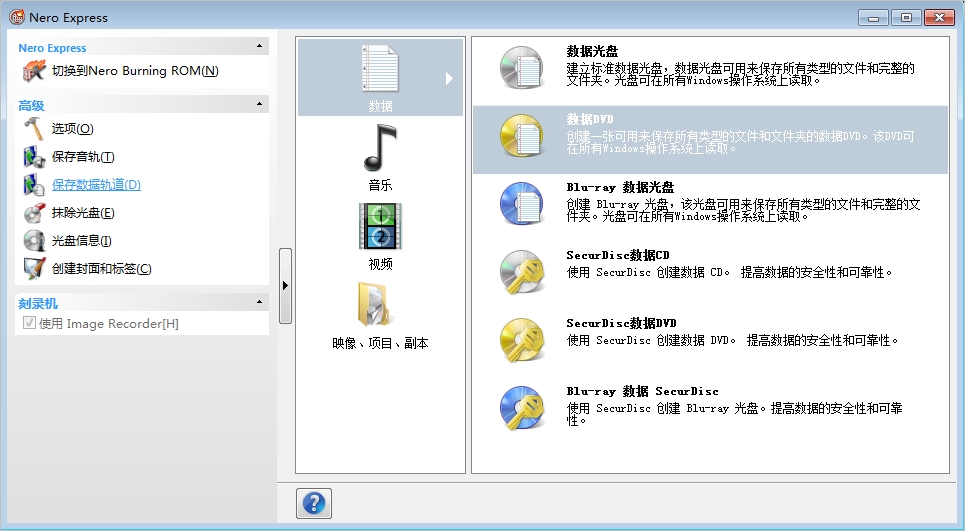Choose the SecurDisc数据CD title
The width and height of the screenshot is (965, 531).
(x=618, y=255)
